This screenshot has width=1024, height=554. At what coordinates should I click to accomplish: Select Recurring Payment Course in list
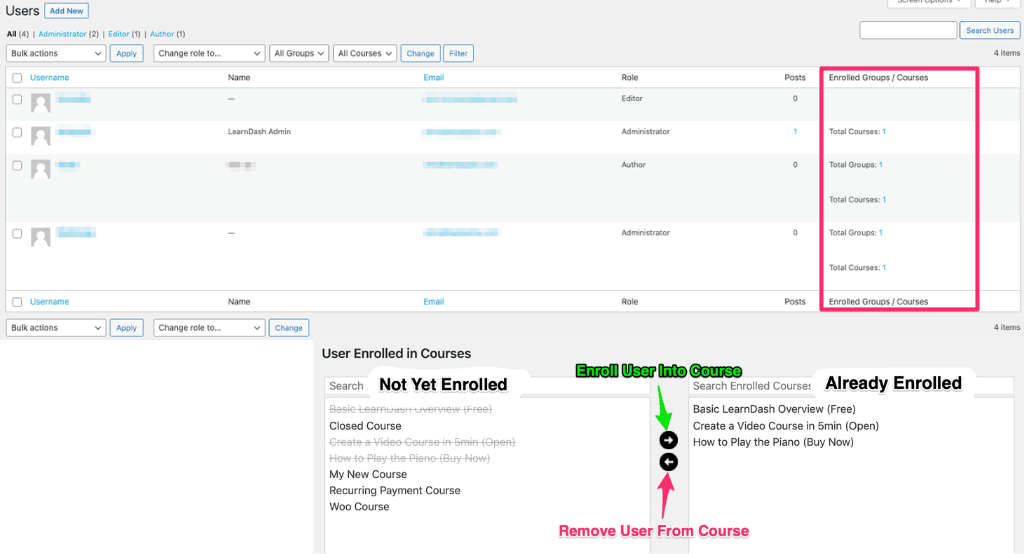pyautogui.click(x=394, y=491)
